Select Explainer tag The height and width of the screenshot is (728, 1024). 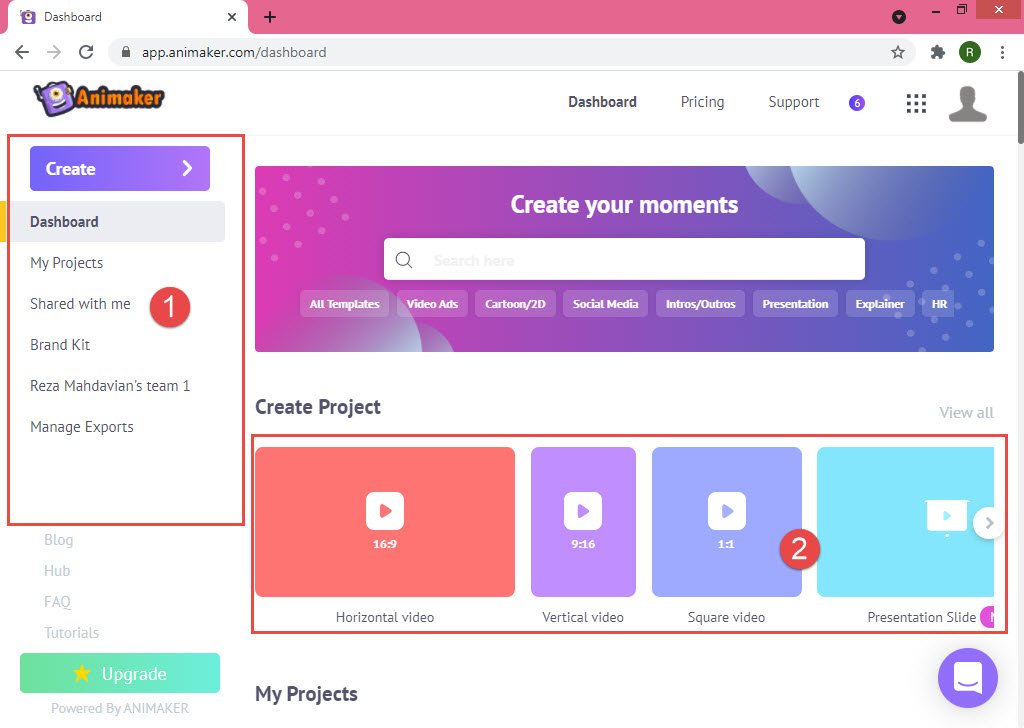coord(880,304)
